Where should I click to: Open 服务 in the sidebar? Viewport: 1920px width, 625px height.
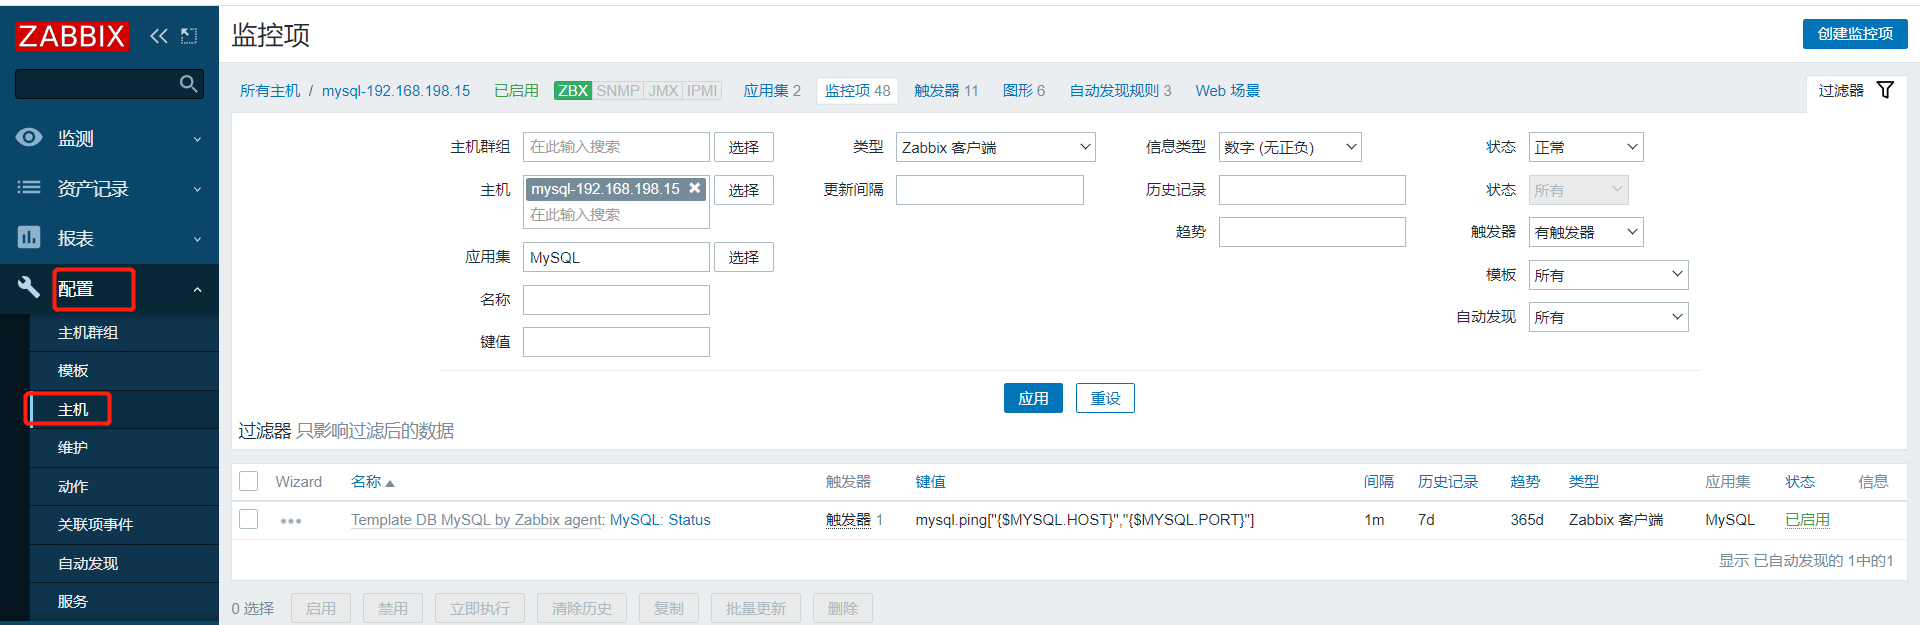124,602
